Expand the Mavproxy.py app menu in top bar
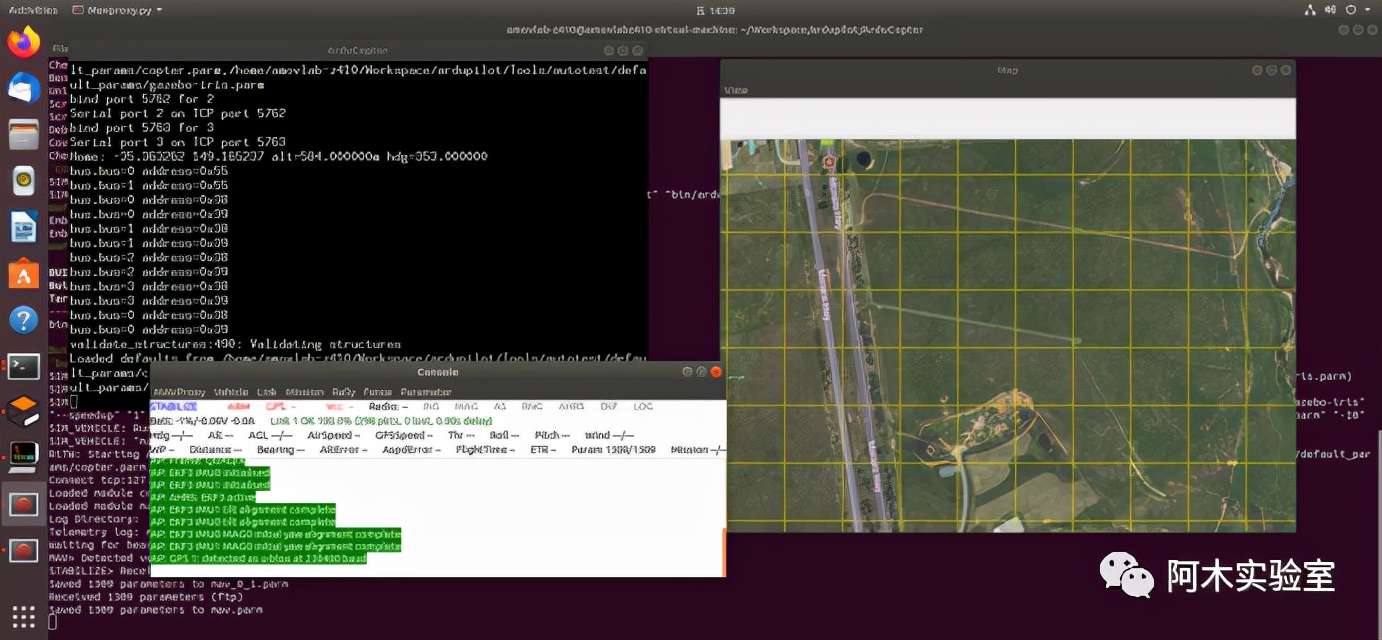Screen dimensions: 1382x640 click(x=117, y=10)
